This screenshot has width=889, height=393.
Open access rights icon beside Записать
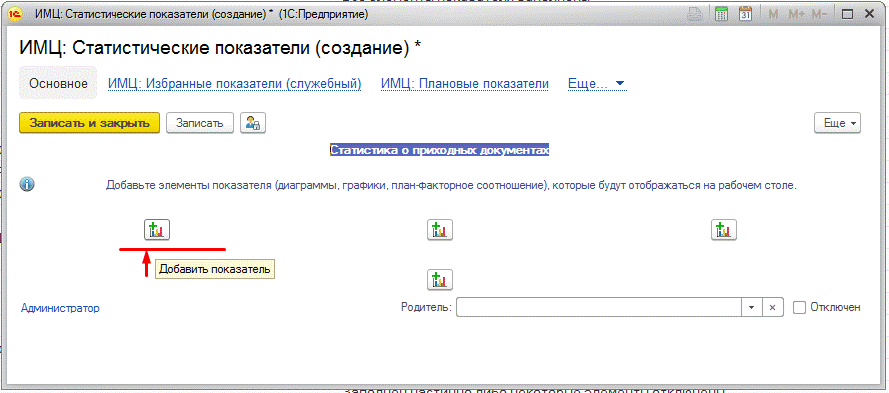pyautogui.click(x=253, y=123)
